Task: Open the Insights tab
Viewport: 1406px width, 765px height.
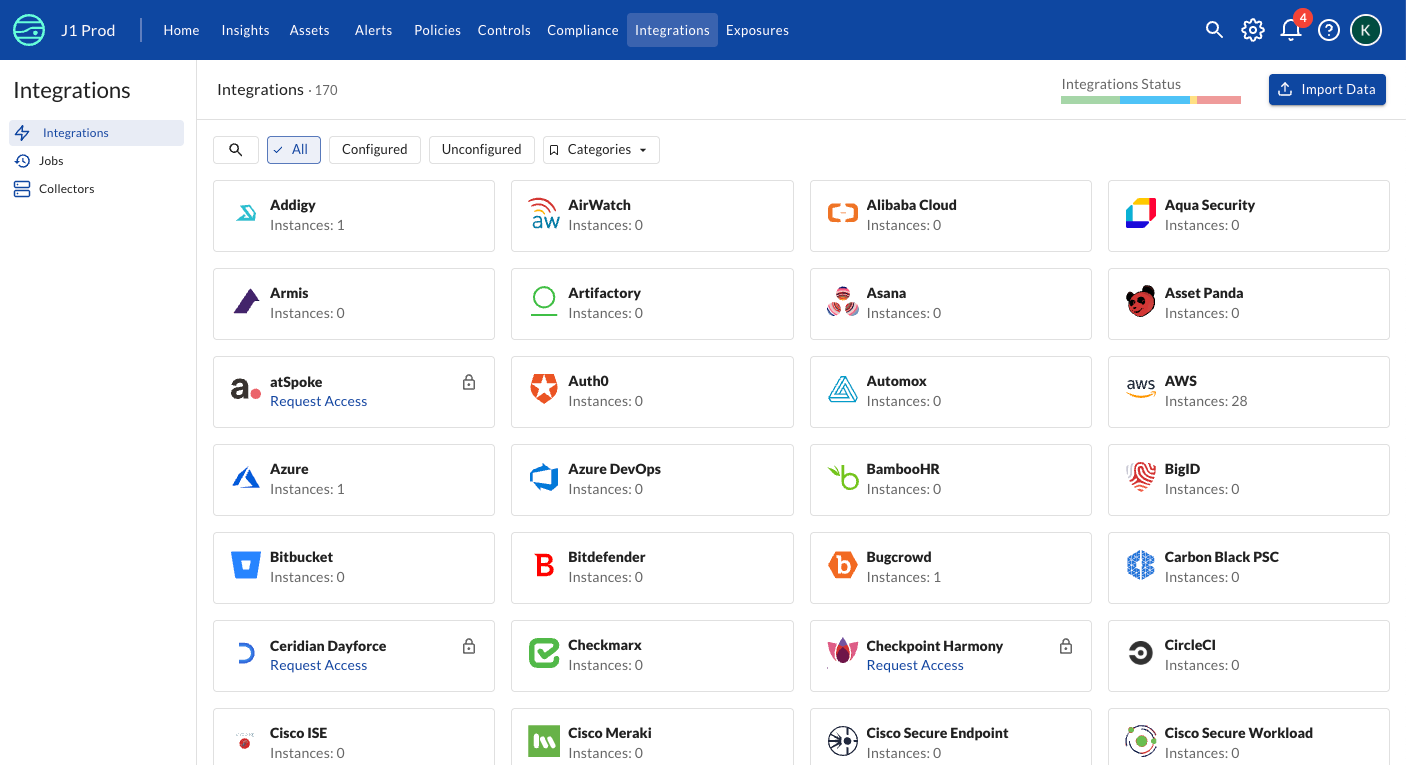Action: click(x=245, y=30)
